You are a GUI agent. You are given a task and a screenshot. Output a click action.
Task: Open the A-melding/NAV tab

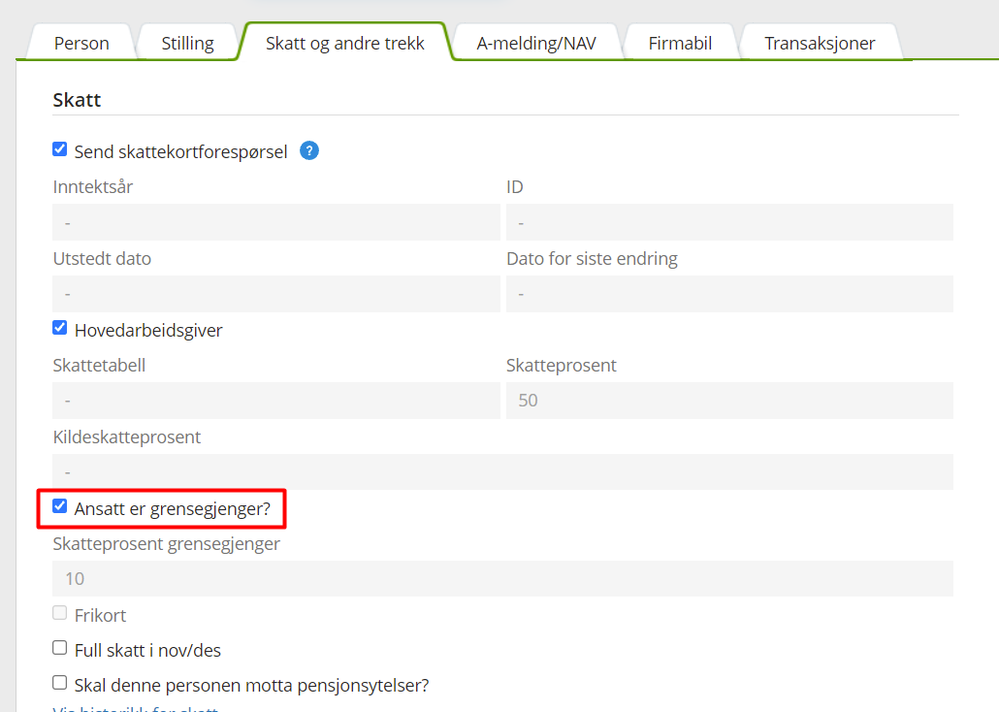coord(536,43)
